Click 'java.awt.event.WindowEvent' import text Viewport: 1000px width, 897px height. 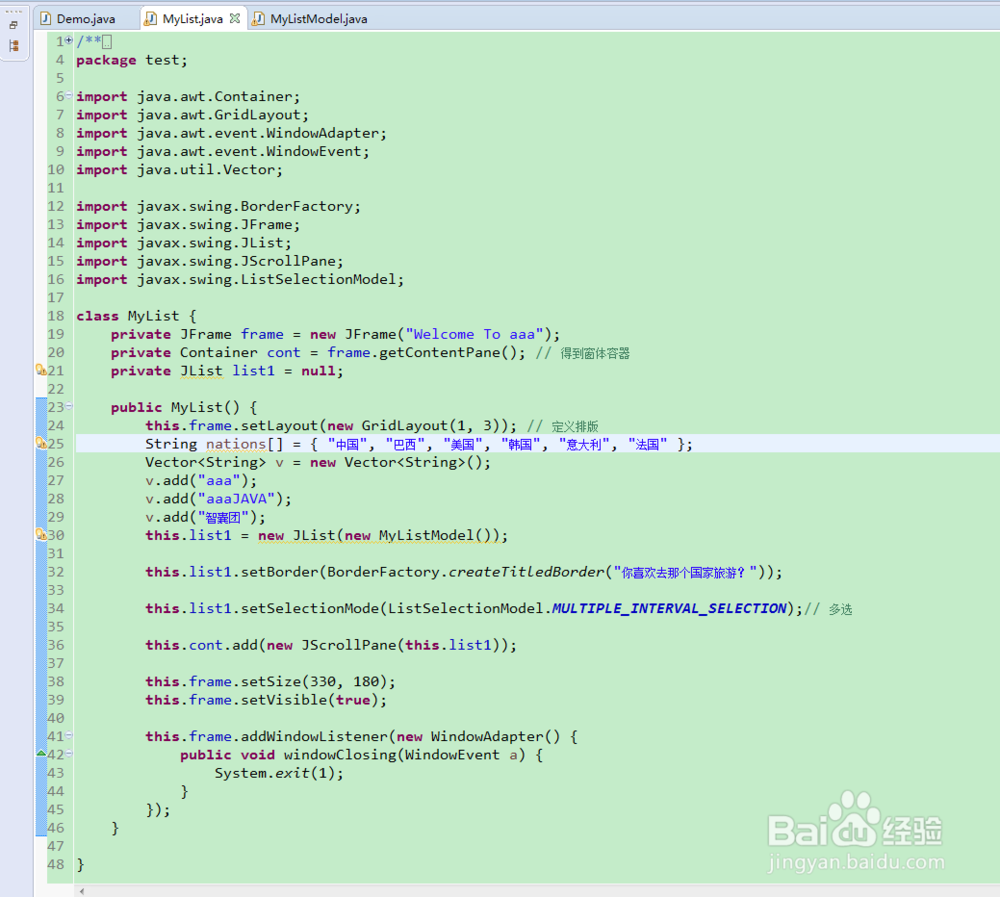249,151
